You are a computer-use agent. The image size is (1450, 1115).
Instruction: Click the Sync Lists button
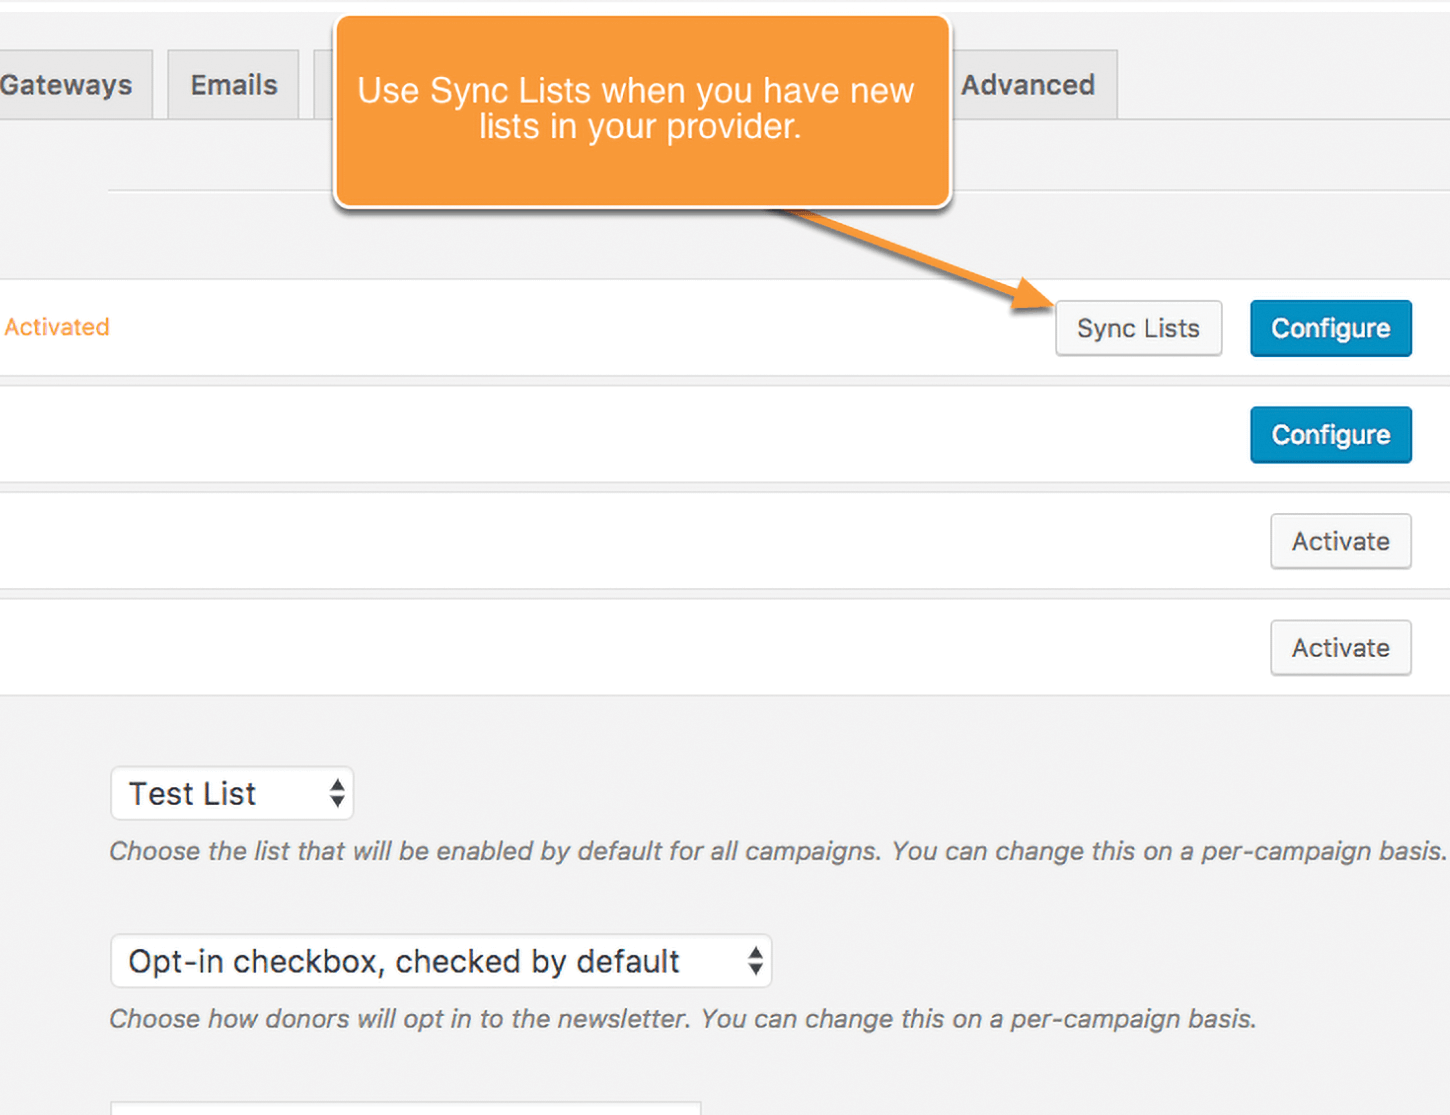click(x=1138, y=328)
